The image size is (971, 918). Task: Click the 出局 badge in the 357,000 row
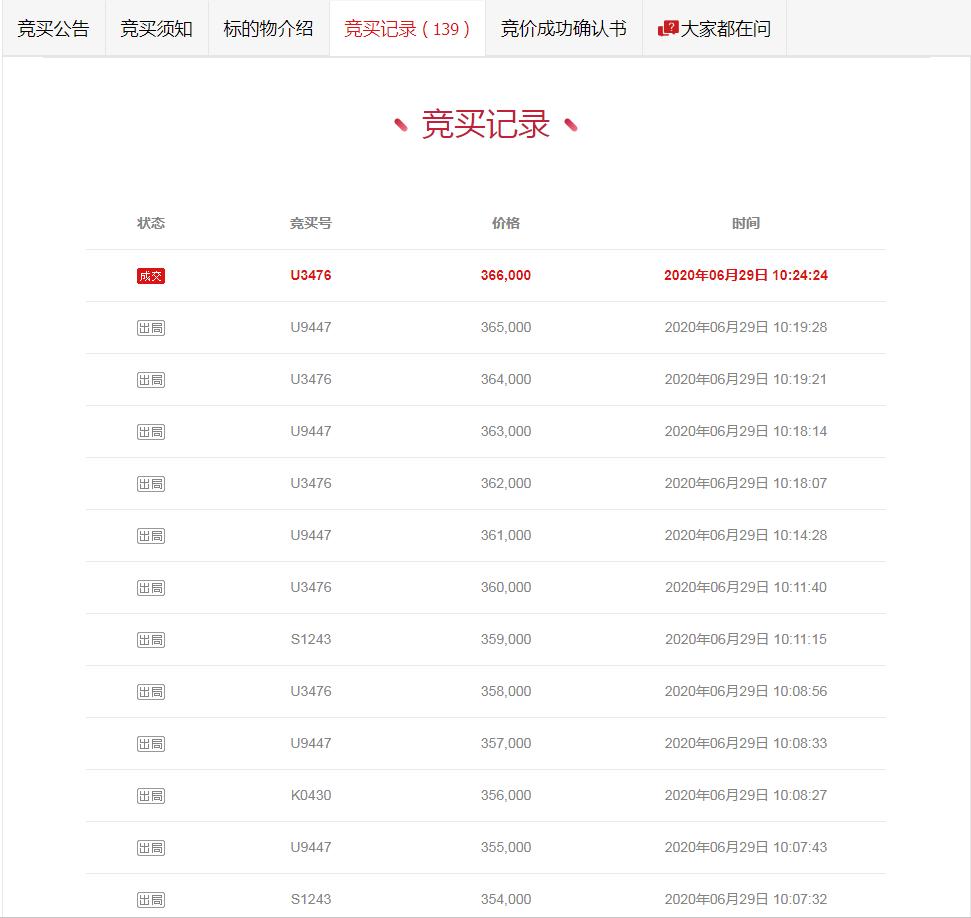tap(151, 744)
